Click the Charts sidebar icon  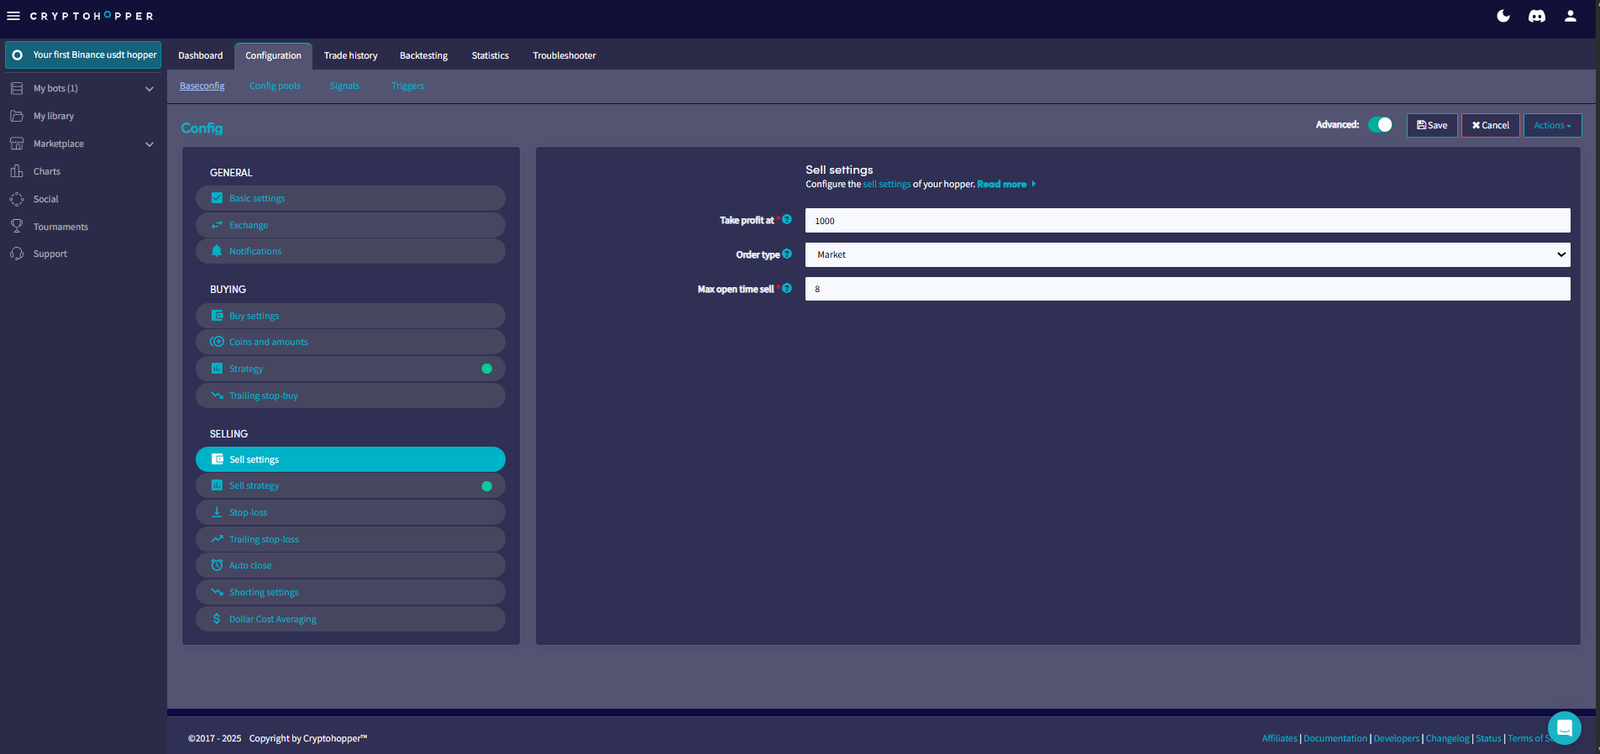point(17,171)
